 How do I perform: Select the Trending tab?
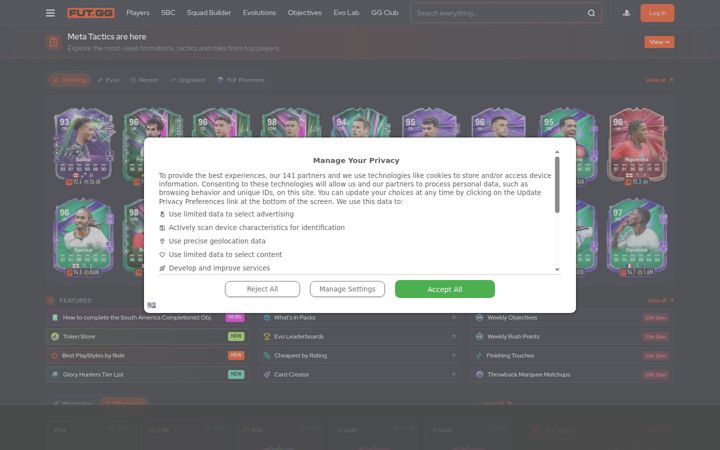(69, 80)
